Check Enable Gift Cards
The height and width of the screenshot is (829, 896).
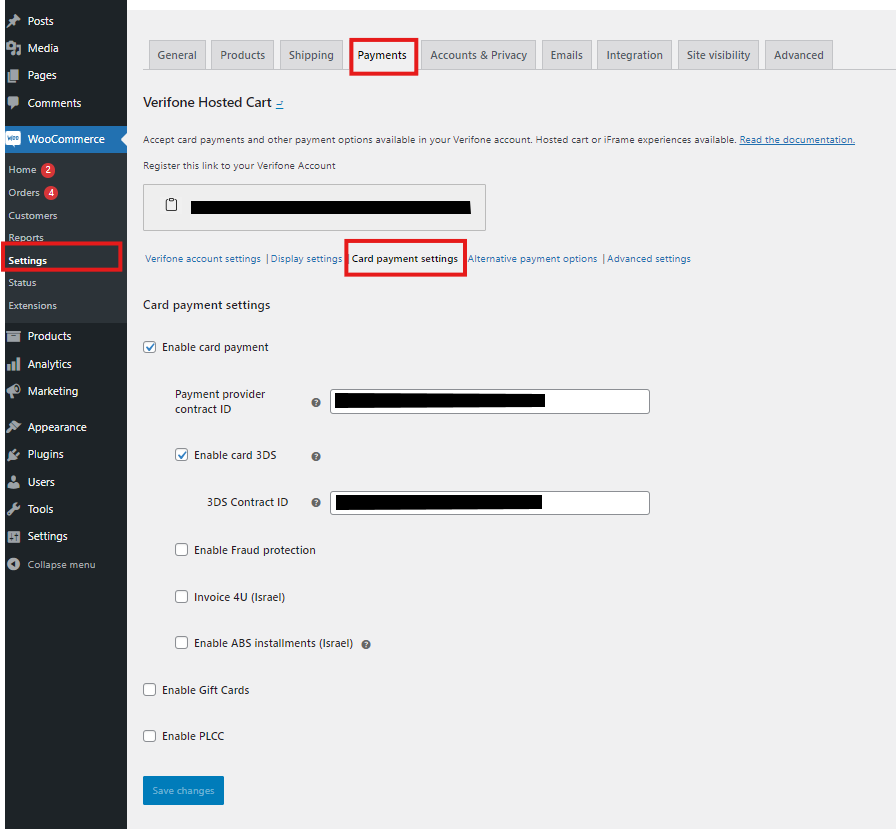click(x=150, y=690)
